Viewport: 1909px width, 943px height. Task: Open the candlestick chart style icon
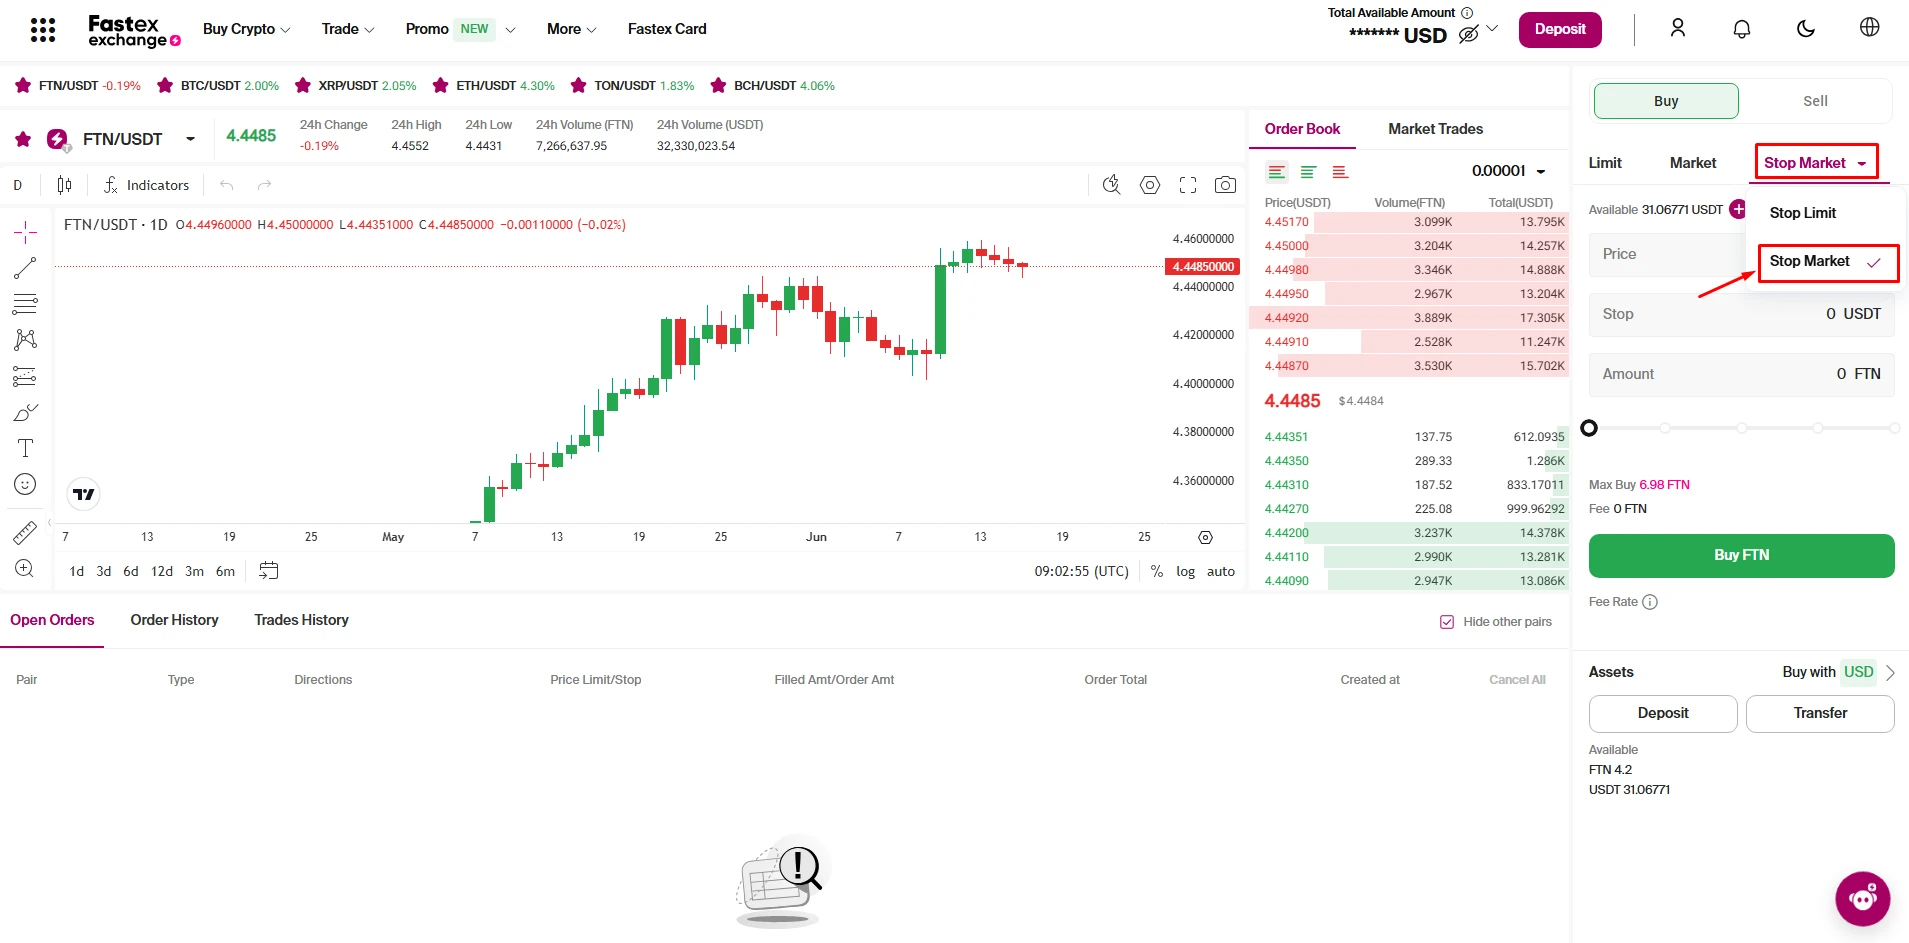pos(65,185)
